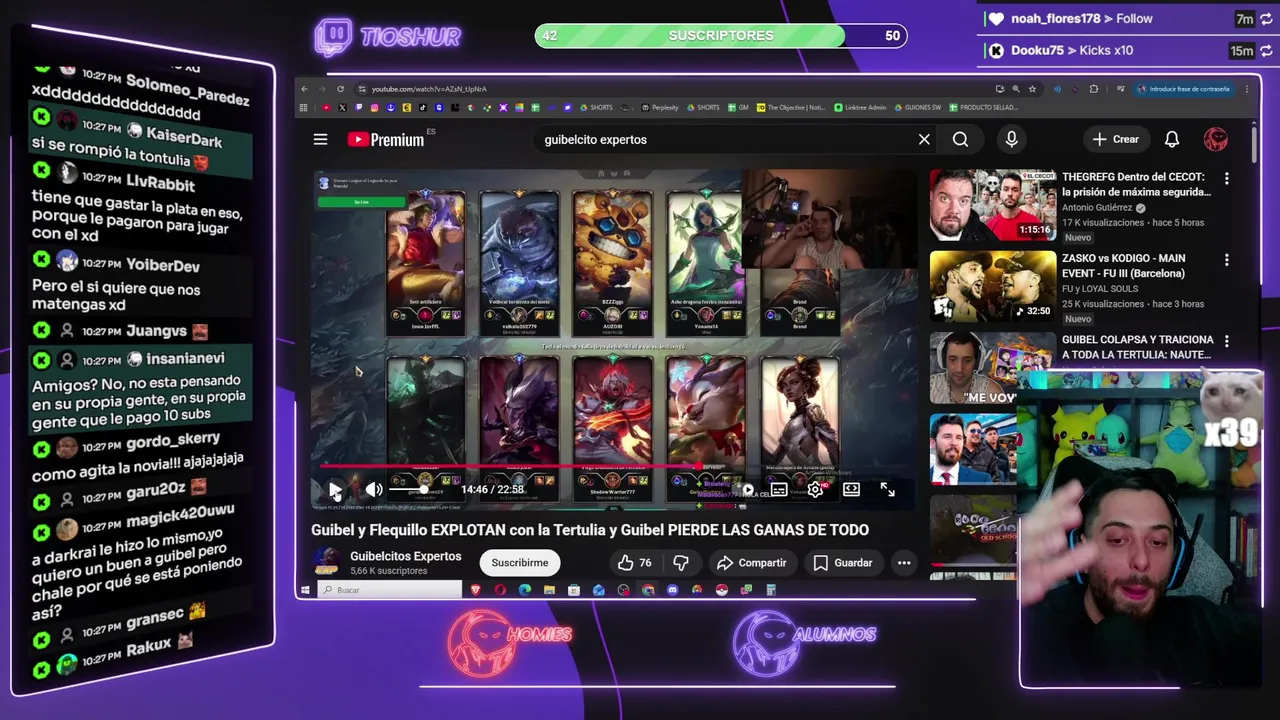Clear the search text with the X

point(924,140)
